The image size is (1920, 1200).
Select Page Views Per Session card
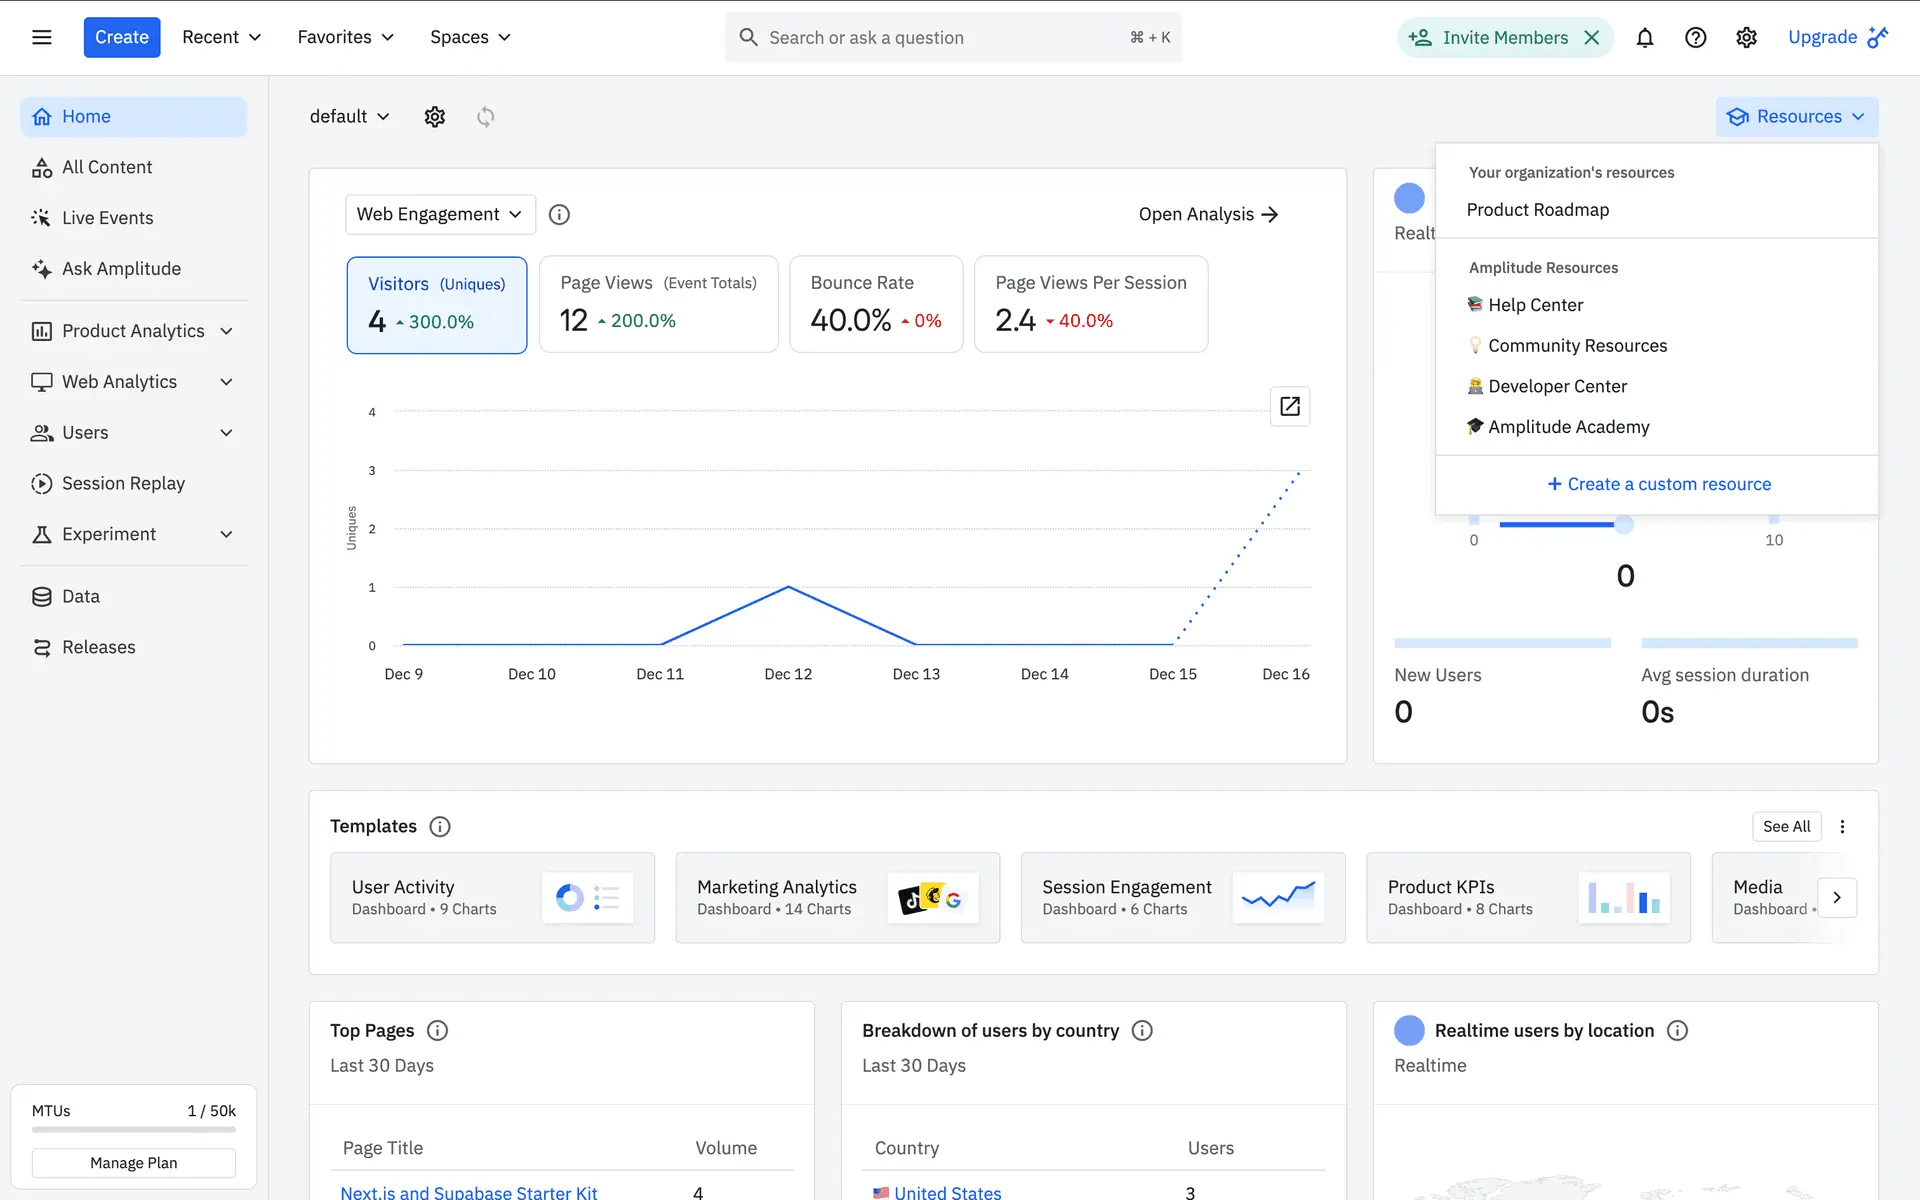pyautogui.click(x=1090, y=304)
